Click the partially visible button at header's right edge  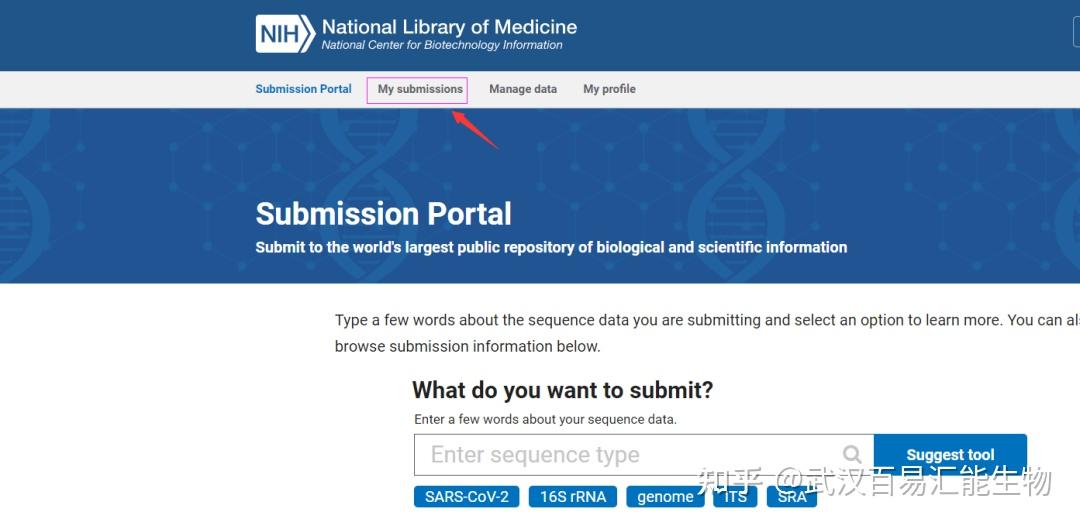(1077, 32)
